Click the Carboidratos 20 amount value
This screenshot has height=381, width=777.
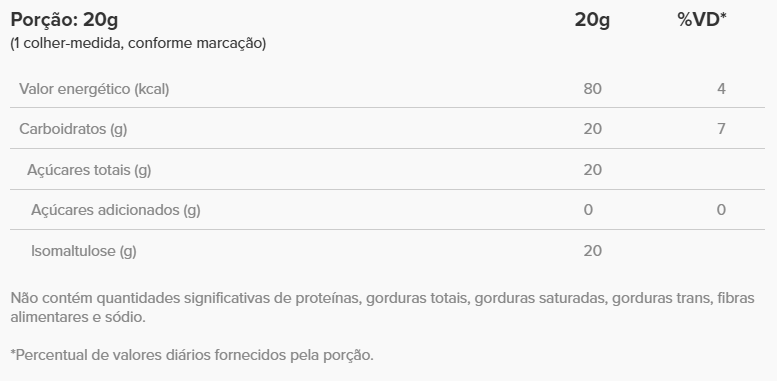point(593,129)
